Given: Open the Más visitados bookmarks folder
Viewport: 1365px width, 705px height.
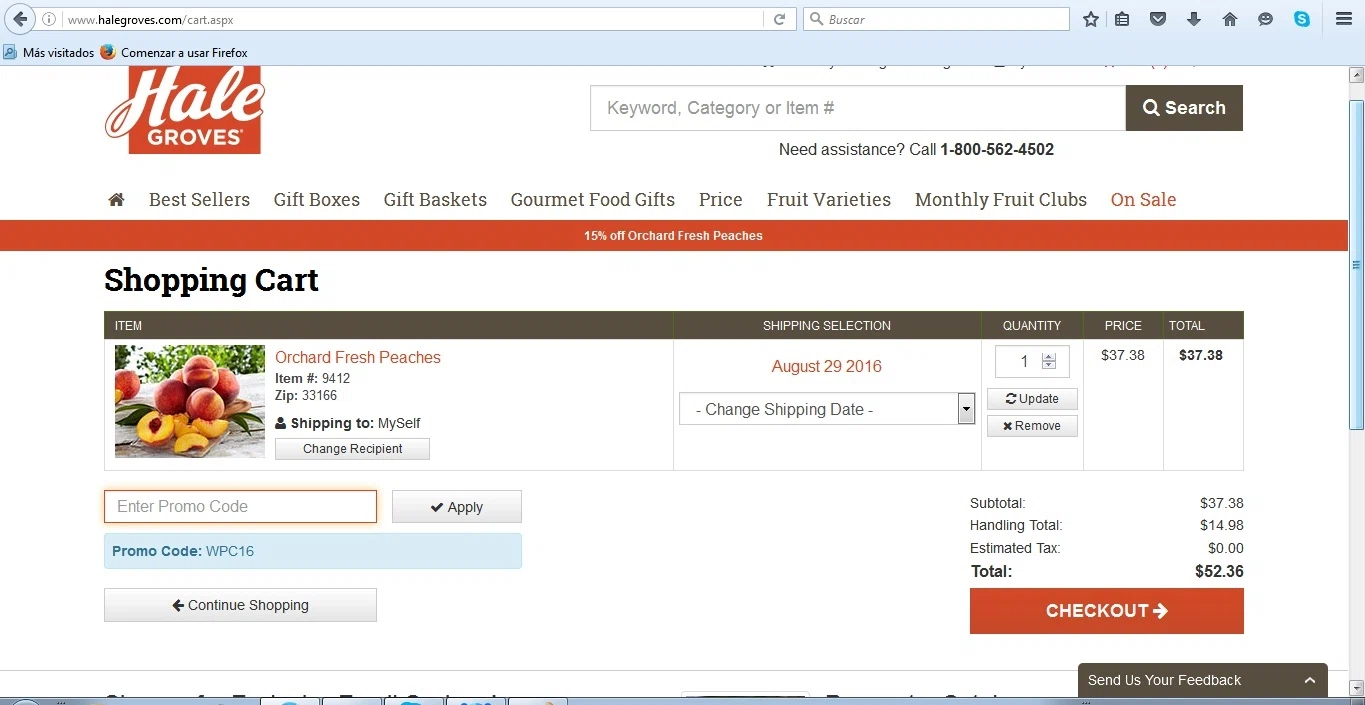Looking at the screenshot, I should point(49,52).
